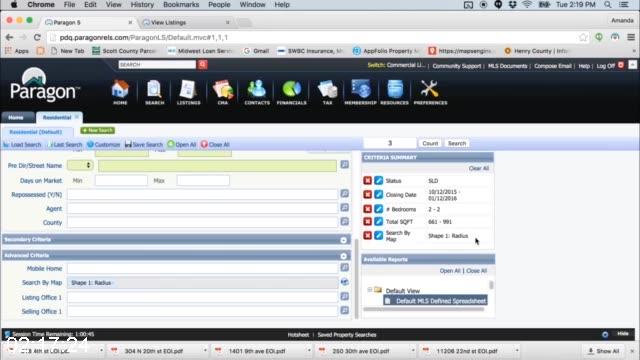Collapse the Secondary Criteria section
This screenshot has width=640, height=360.
[x=344, y=240]
